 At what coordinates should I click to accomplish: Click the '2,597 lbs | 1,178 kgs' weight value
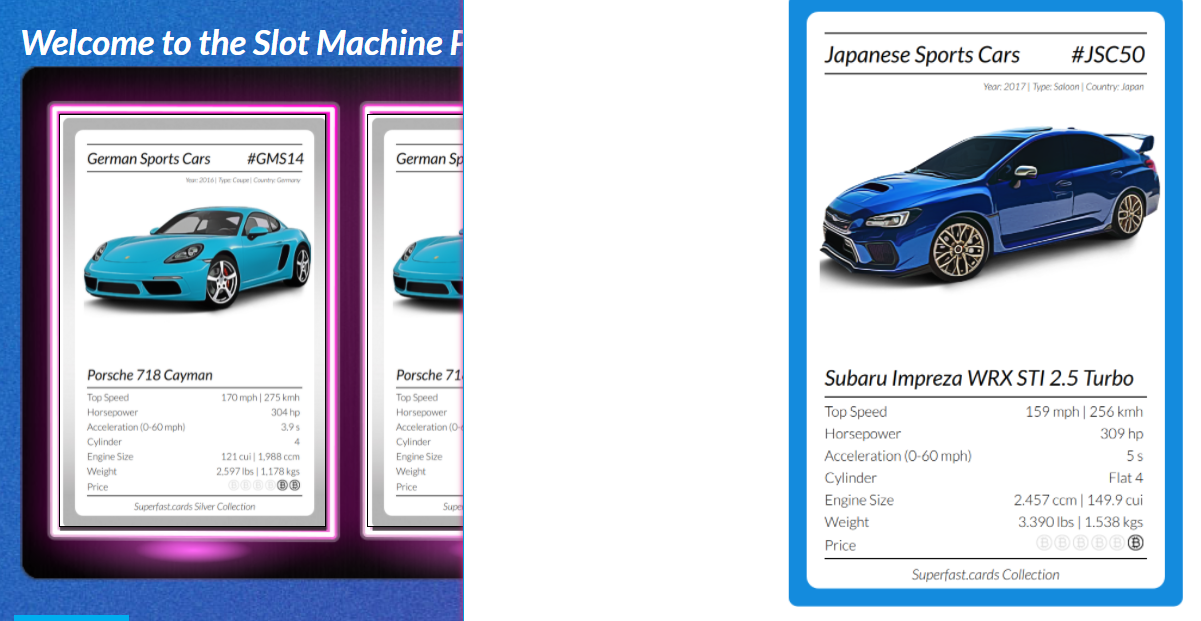pyautogui.click(x=258, y=471)
